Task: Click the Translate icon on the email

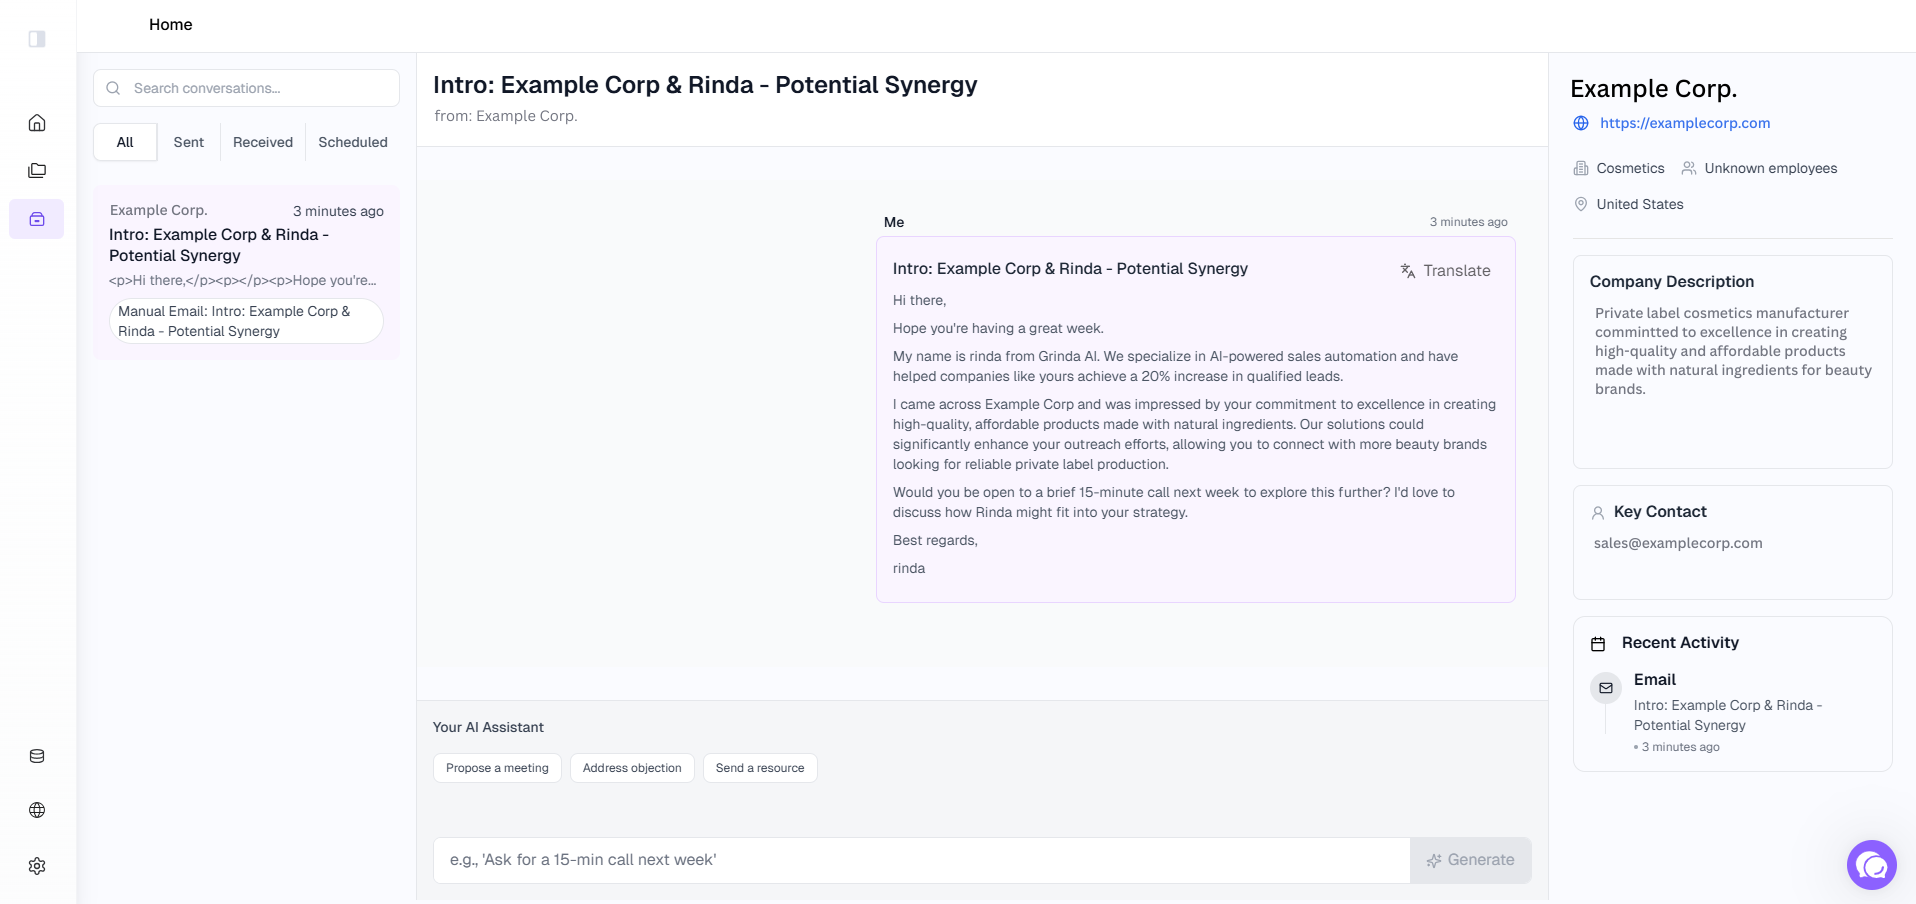Action: (1408, 271)
